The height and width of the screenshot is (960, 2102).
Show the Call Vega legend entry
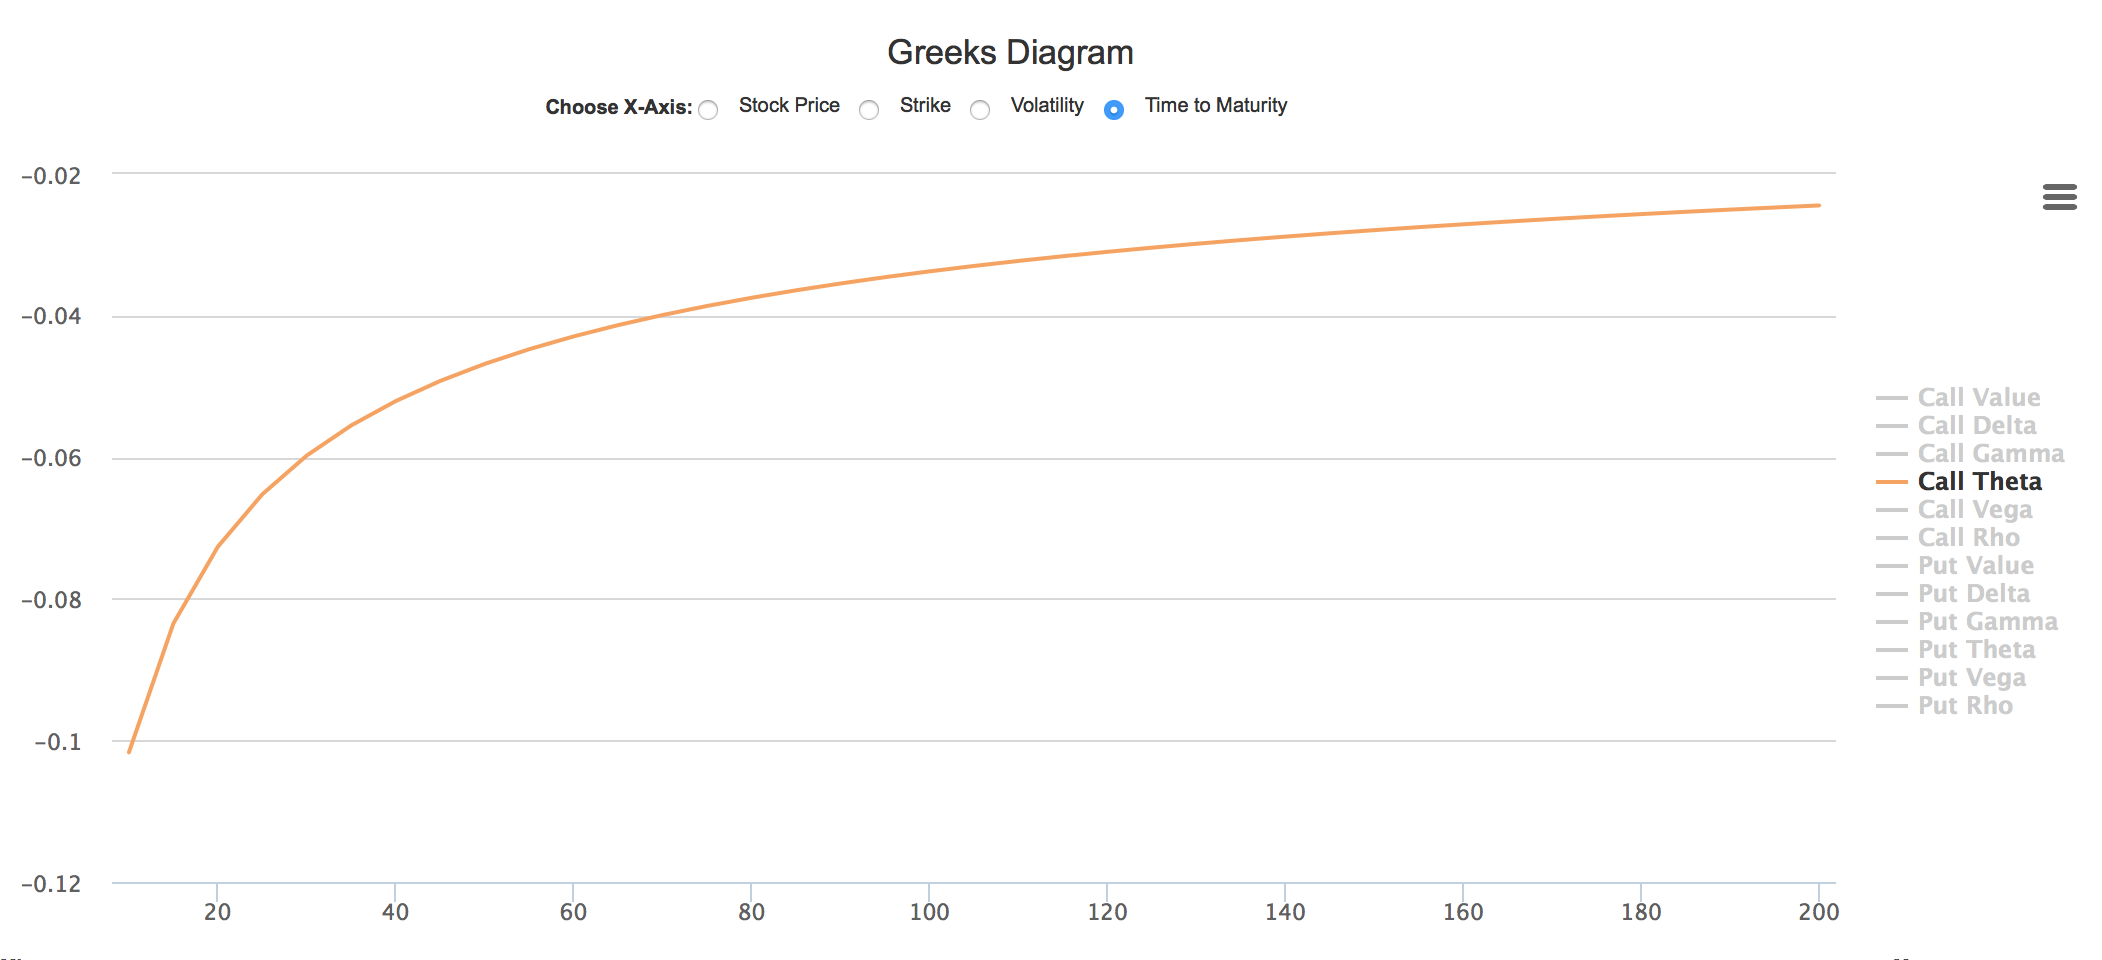pos(1974,510)
